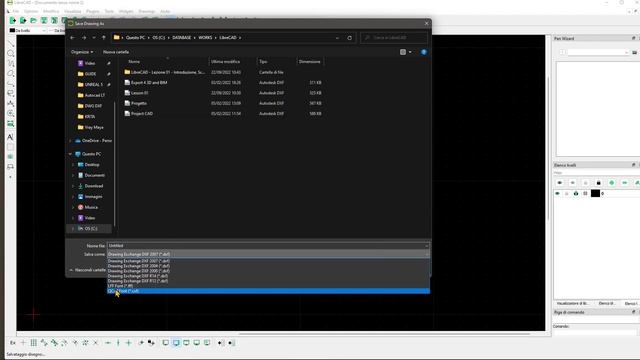Click DATABASE in breadcrumb path

(182, 38)
